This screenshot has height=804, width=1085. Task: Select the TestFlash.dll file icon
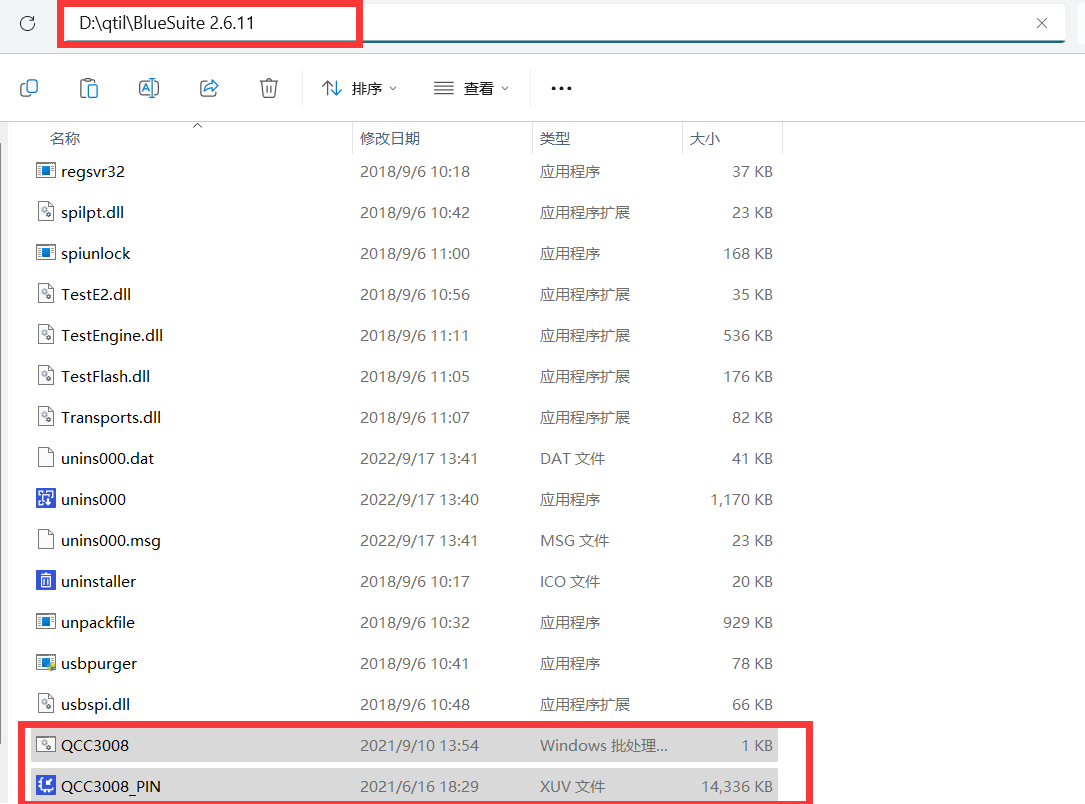coord(46,375)
